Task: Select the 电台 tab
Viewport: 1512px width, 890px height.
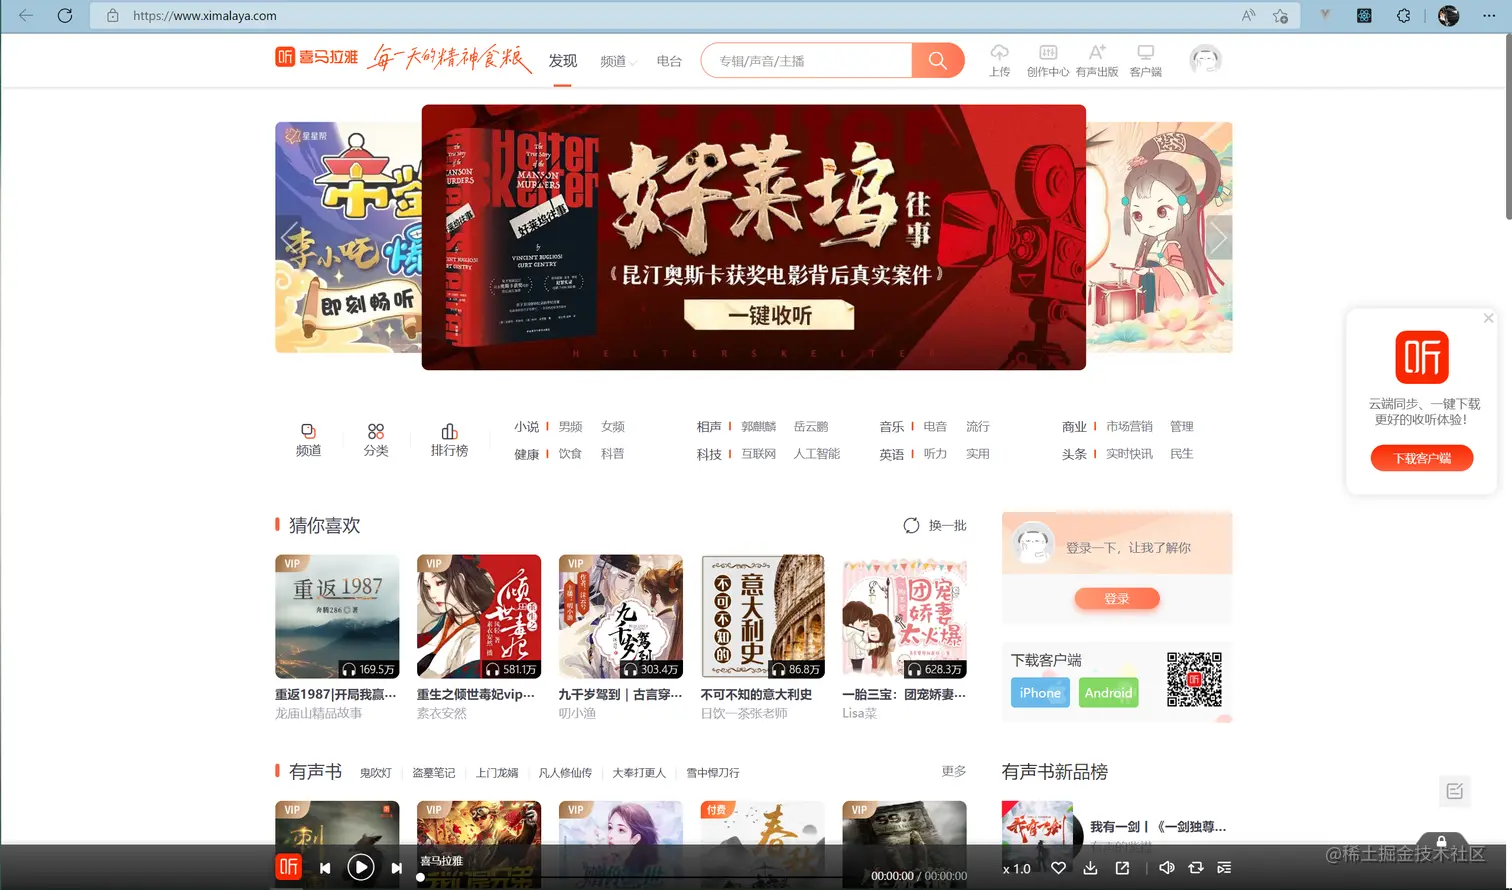Action: coord(669,61)
